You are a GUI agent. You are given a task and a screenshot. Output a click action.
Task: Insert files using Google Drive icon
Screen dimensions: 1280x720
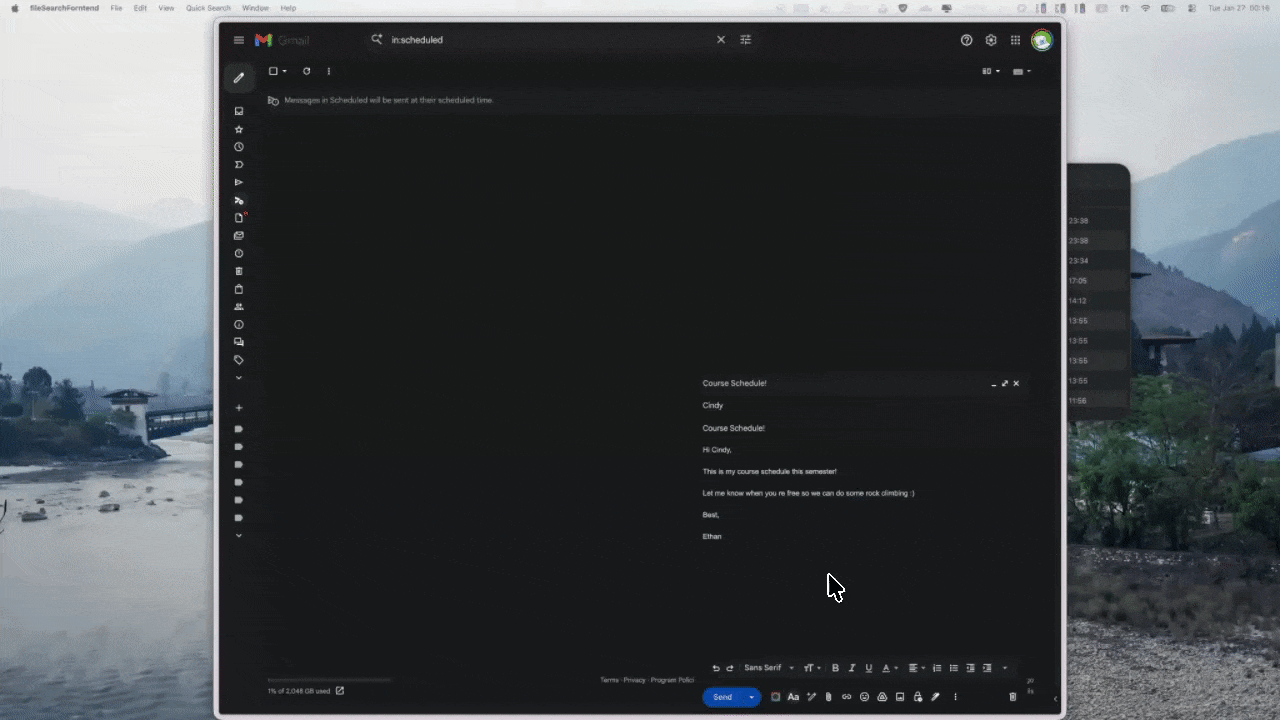882,697
